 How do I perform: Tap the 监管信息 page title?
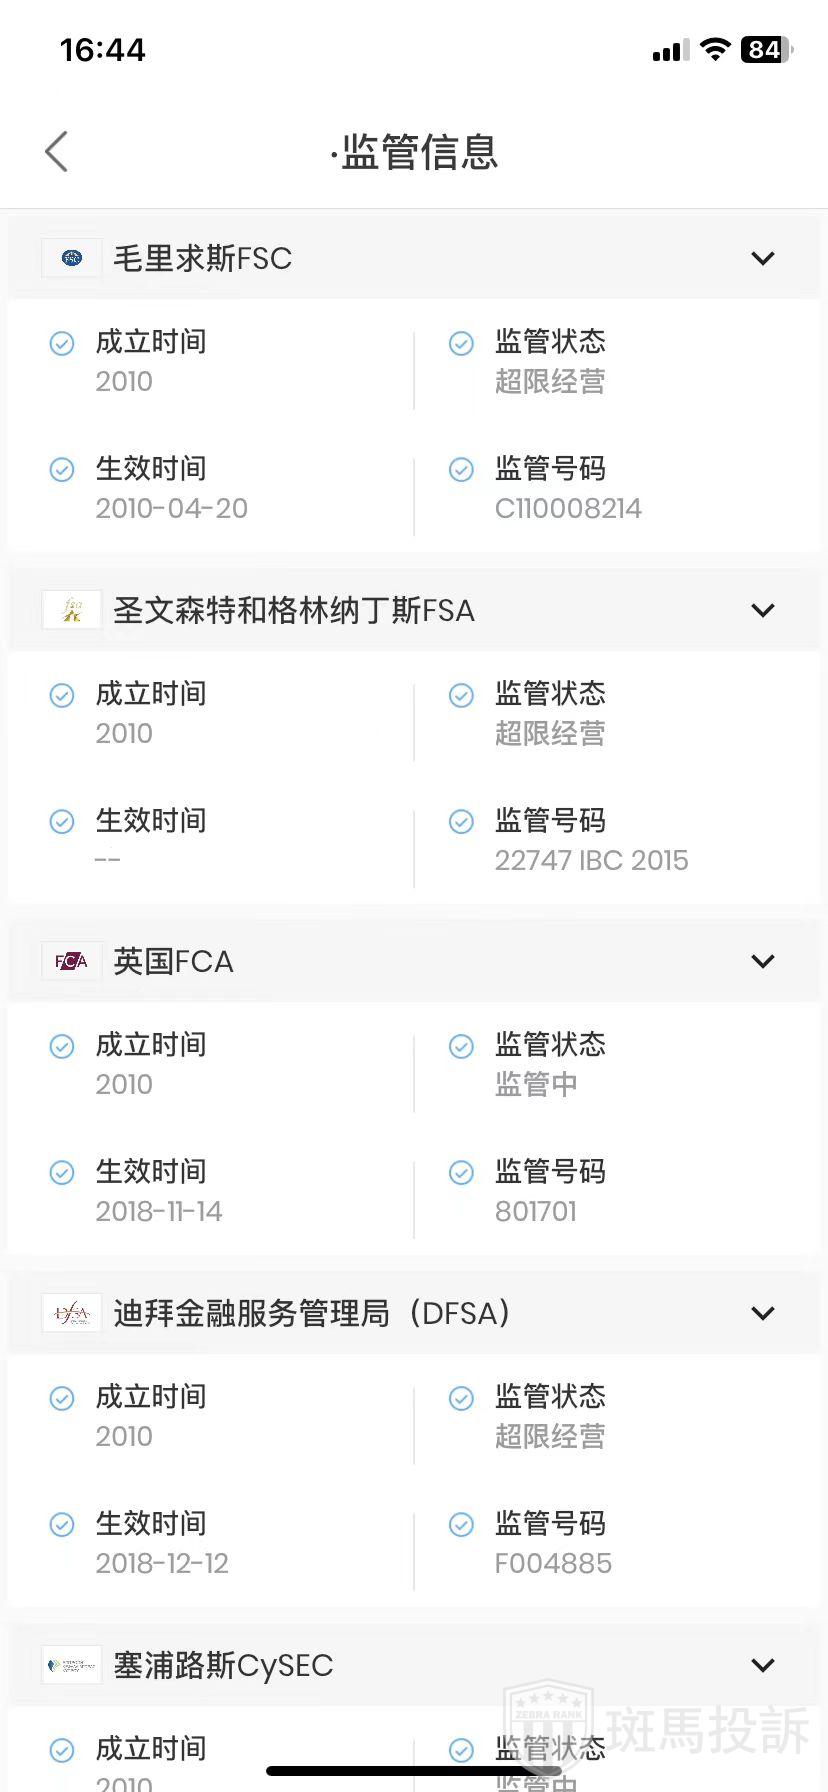(x=418, y=152)
